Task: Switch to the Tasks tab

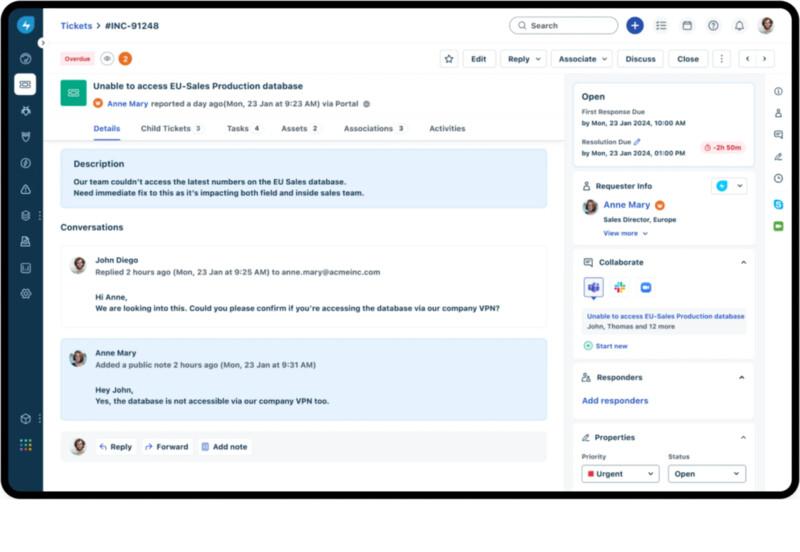Action: click(243, 129)
